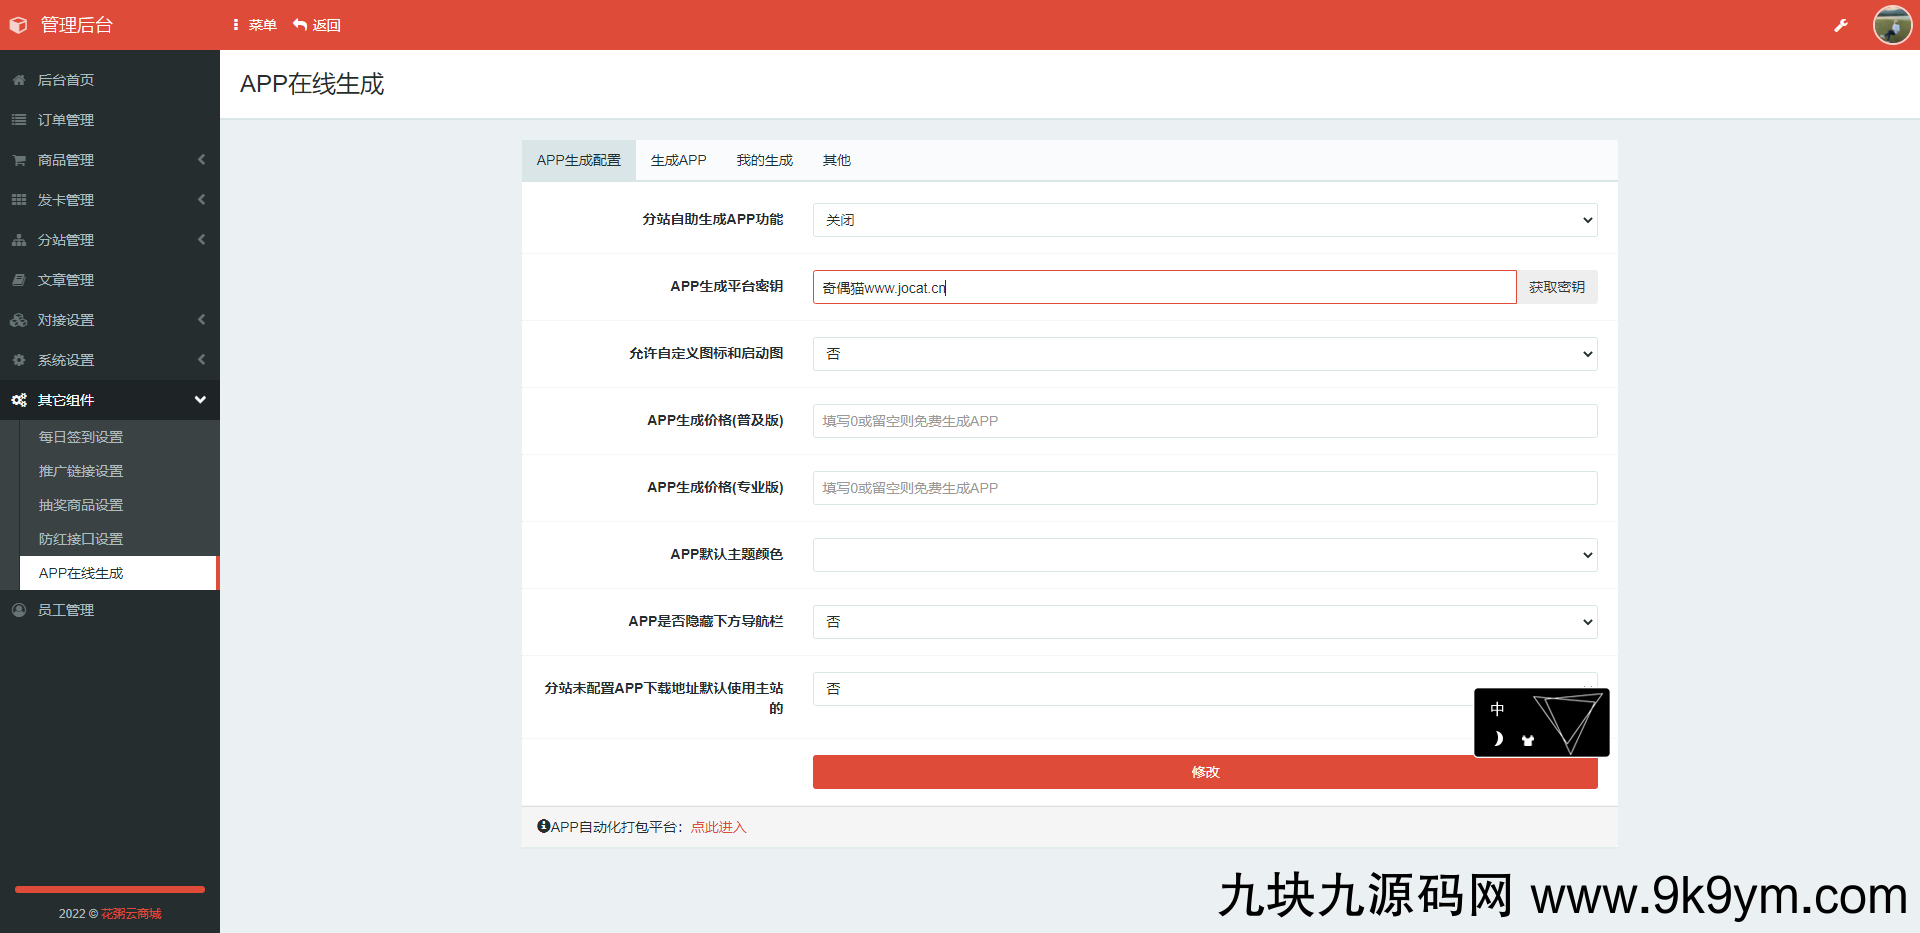Click the 点此进入 link
The width and height of the screenshot is (1920, 933).
[718, 827]
